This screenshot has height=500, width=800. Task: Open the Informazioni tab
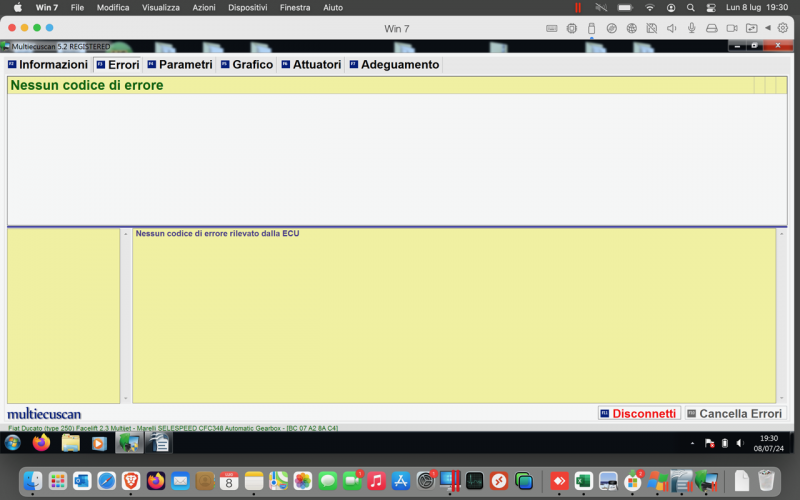click(48, 64)
